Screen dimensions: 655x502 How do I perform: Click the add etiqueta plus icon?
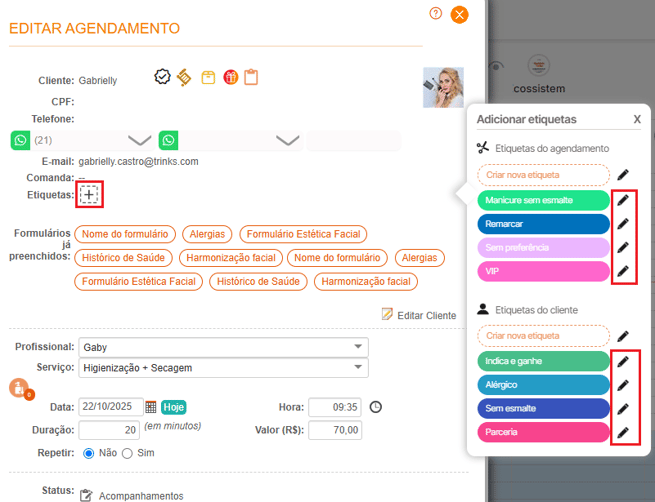coord(90,194)
